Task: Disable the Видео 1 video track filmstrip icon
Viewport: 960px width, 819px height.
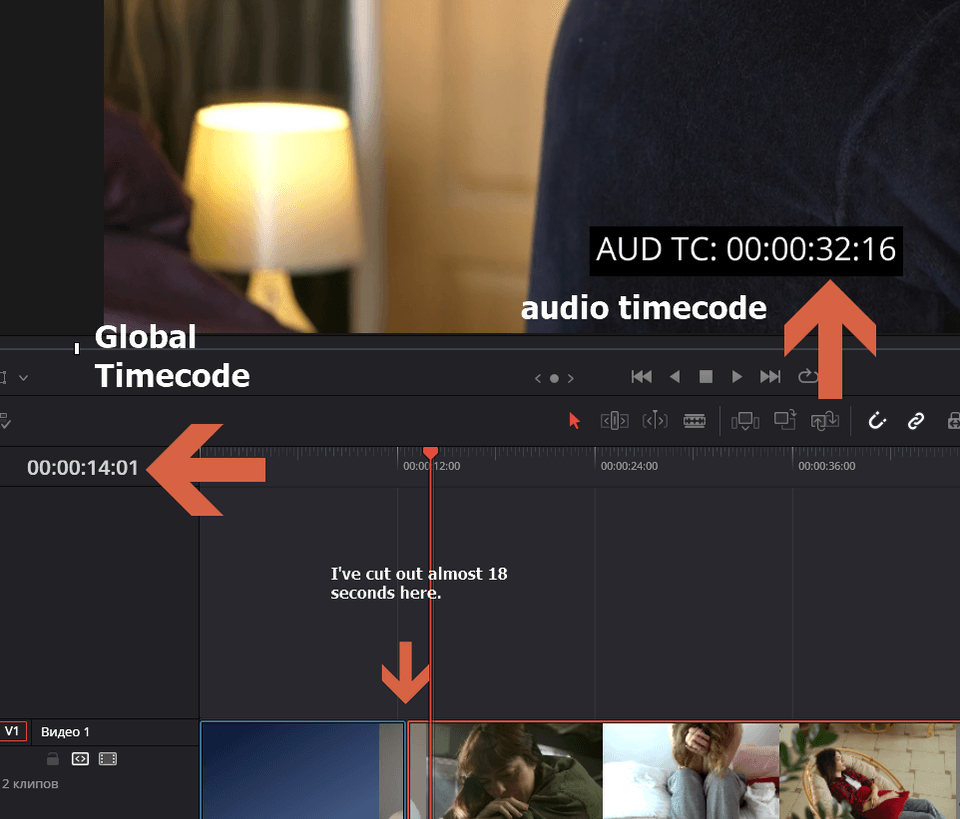Action: [108, 759]
